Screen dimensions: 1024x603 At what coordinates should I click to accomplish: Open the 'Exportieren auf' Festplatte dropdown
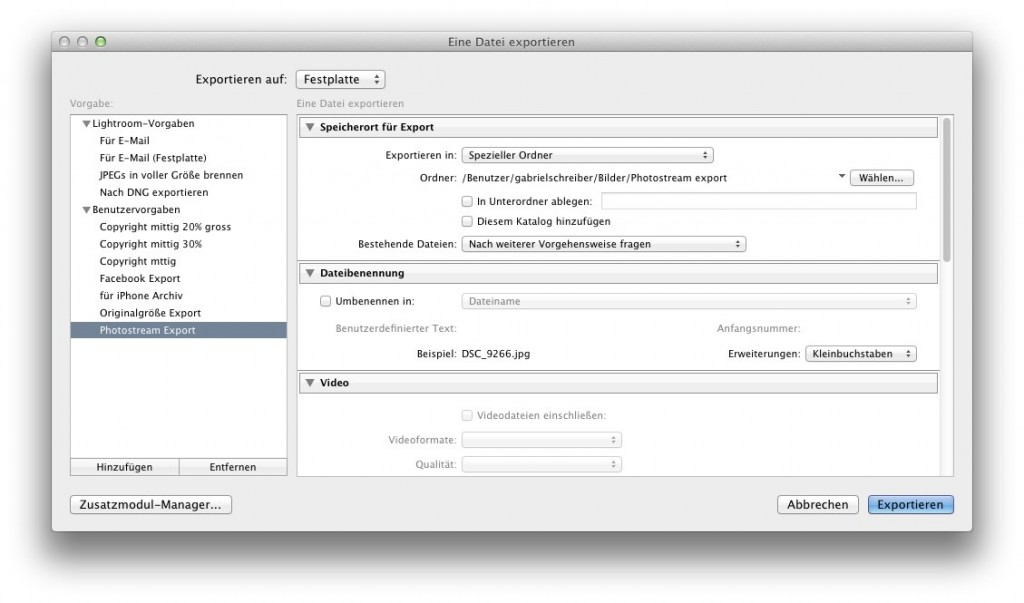(x=340, y=79)
